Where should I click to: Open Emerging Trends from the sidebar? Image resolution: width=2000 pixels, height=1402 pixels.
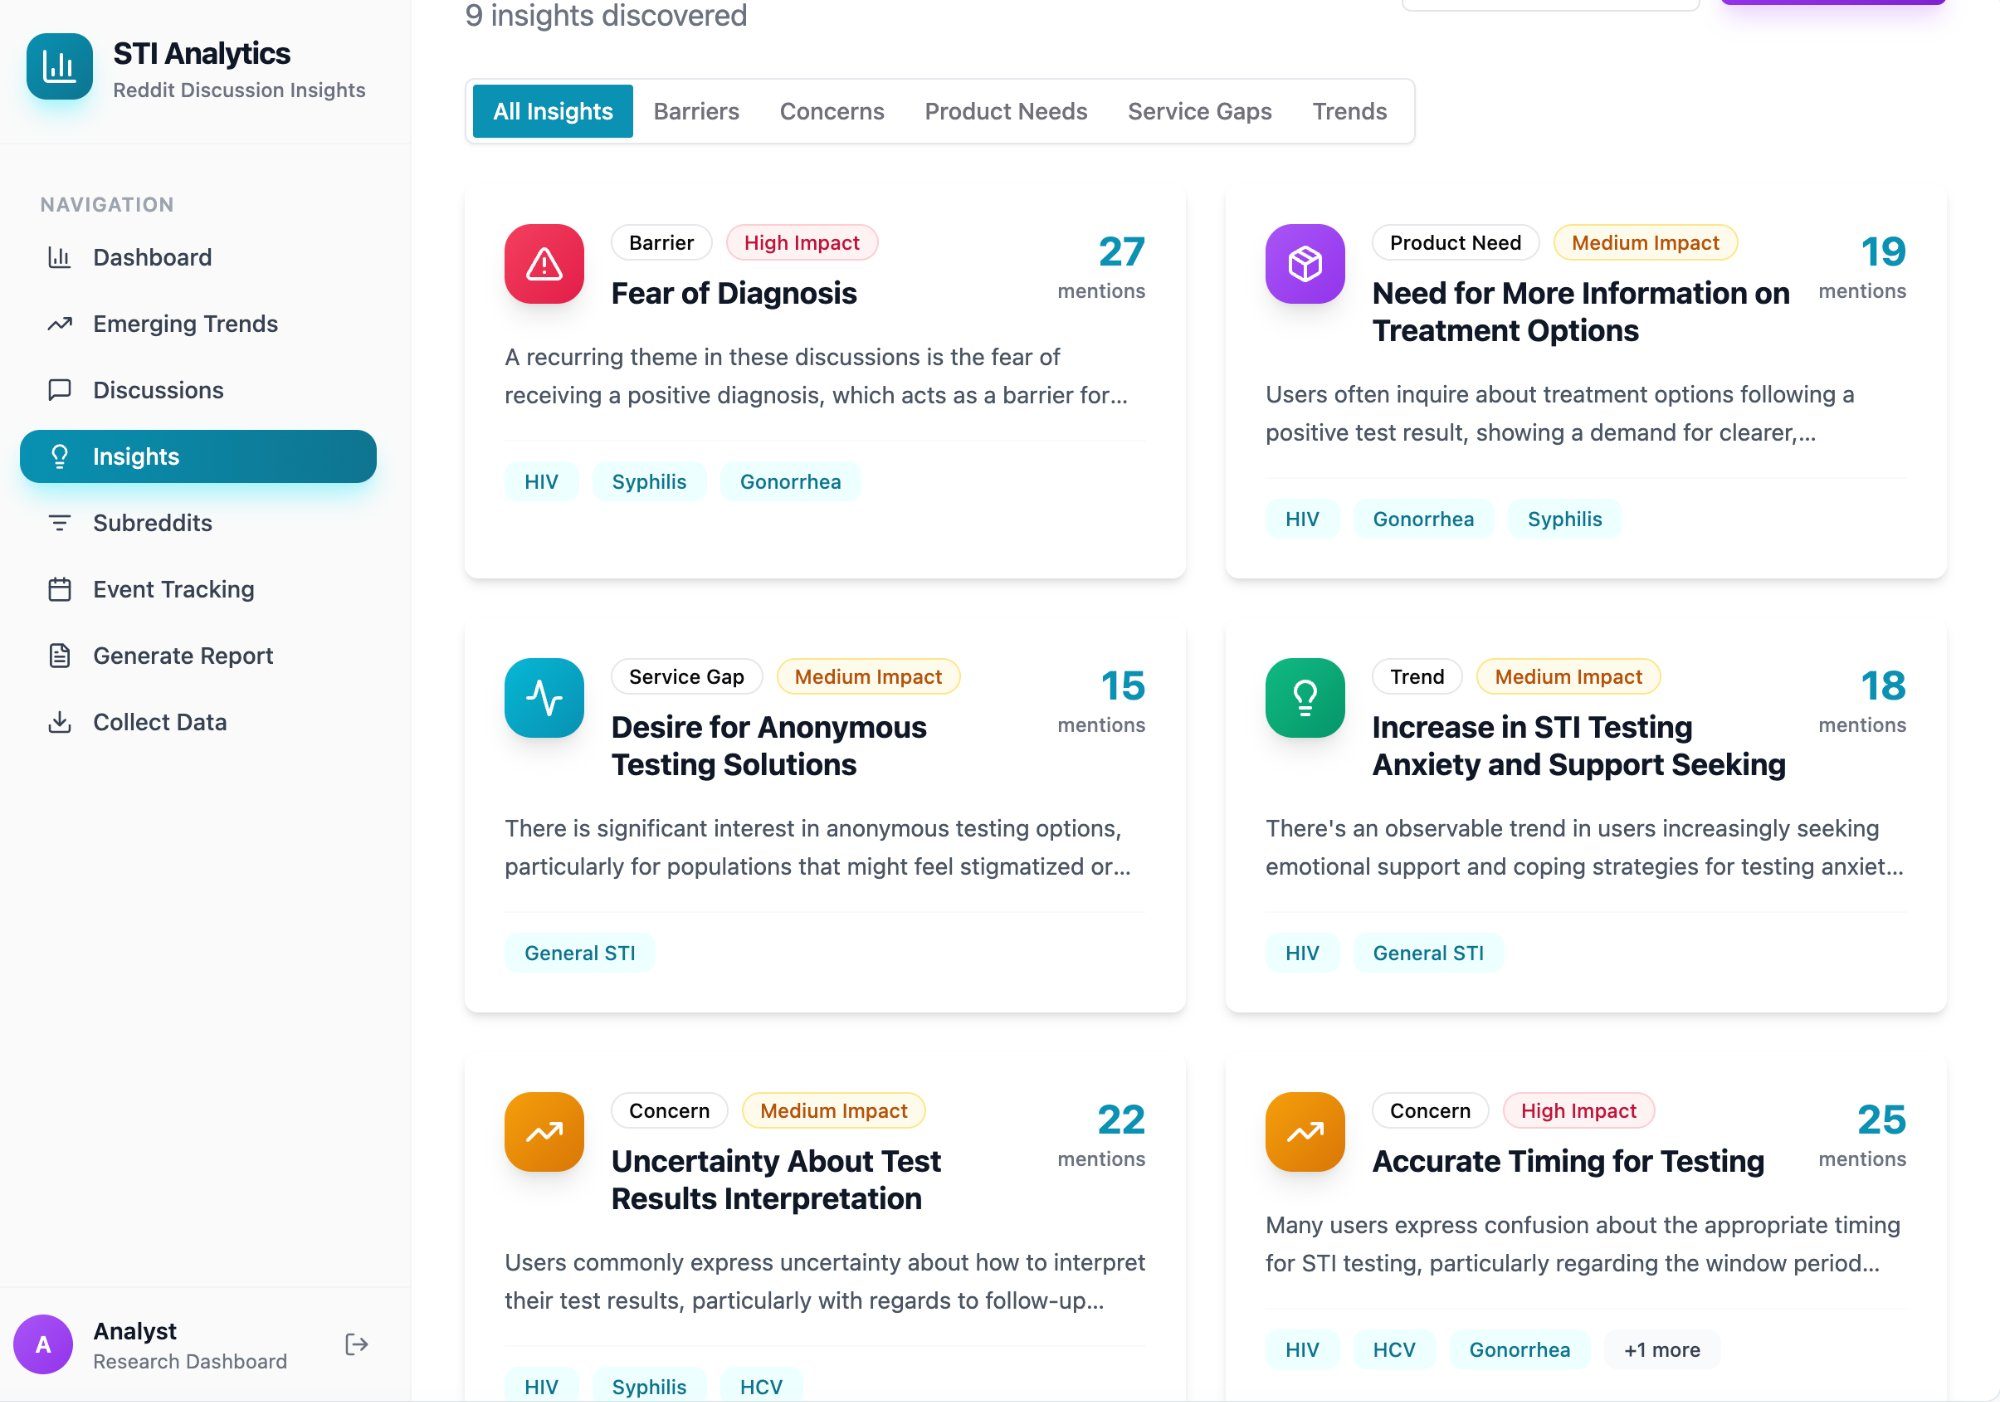185,324
